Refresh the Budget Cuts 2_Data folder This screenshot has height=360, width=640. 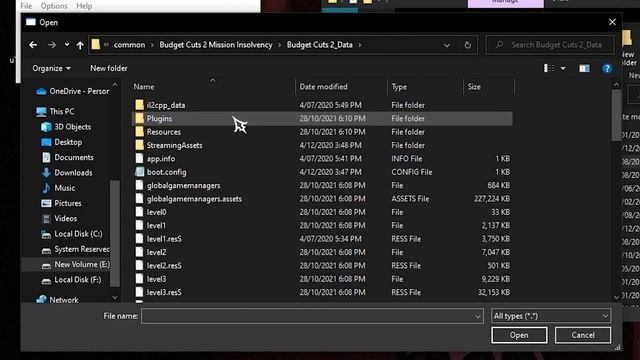tap(468, 45)
